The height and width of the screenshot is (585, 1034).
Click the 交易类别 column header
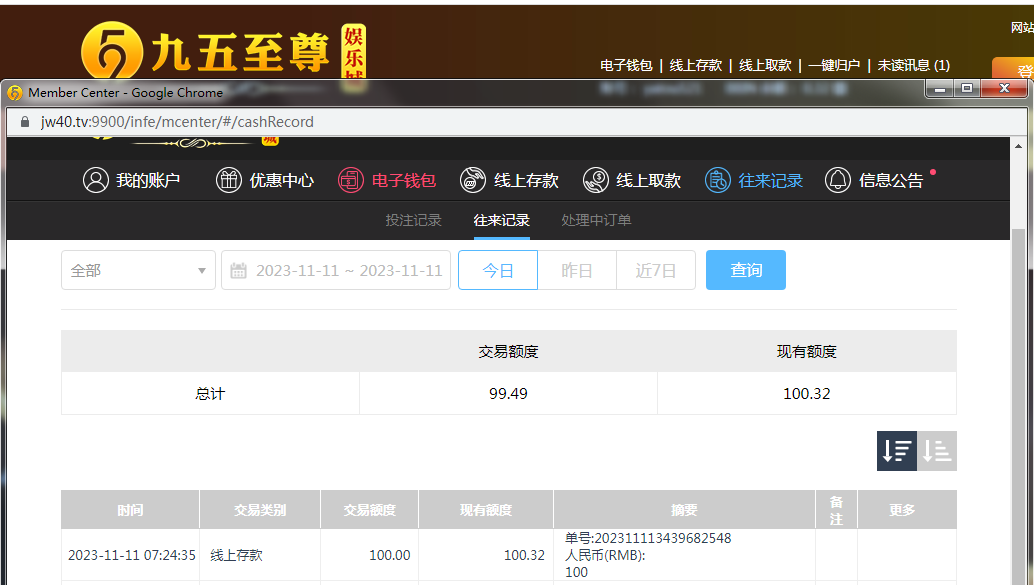tap(260, 510)
